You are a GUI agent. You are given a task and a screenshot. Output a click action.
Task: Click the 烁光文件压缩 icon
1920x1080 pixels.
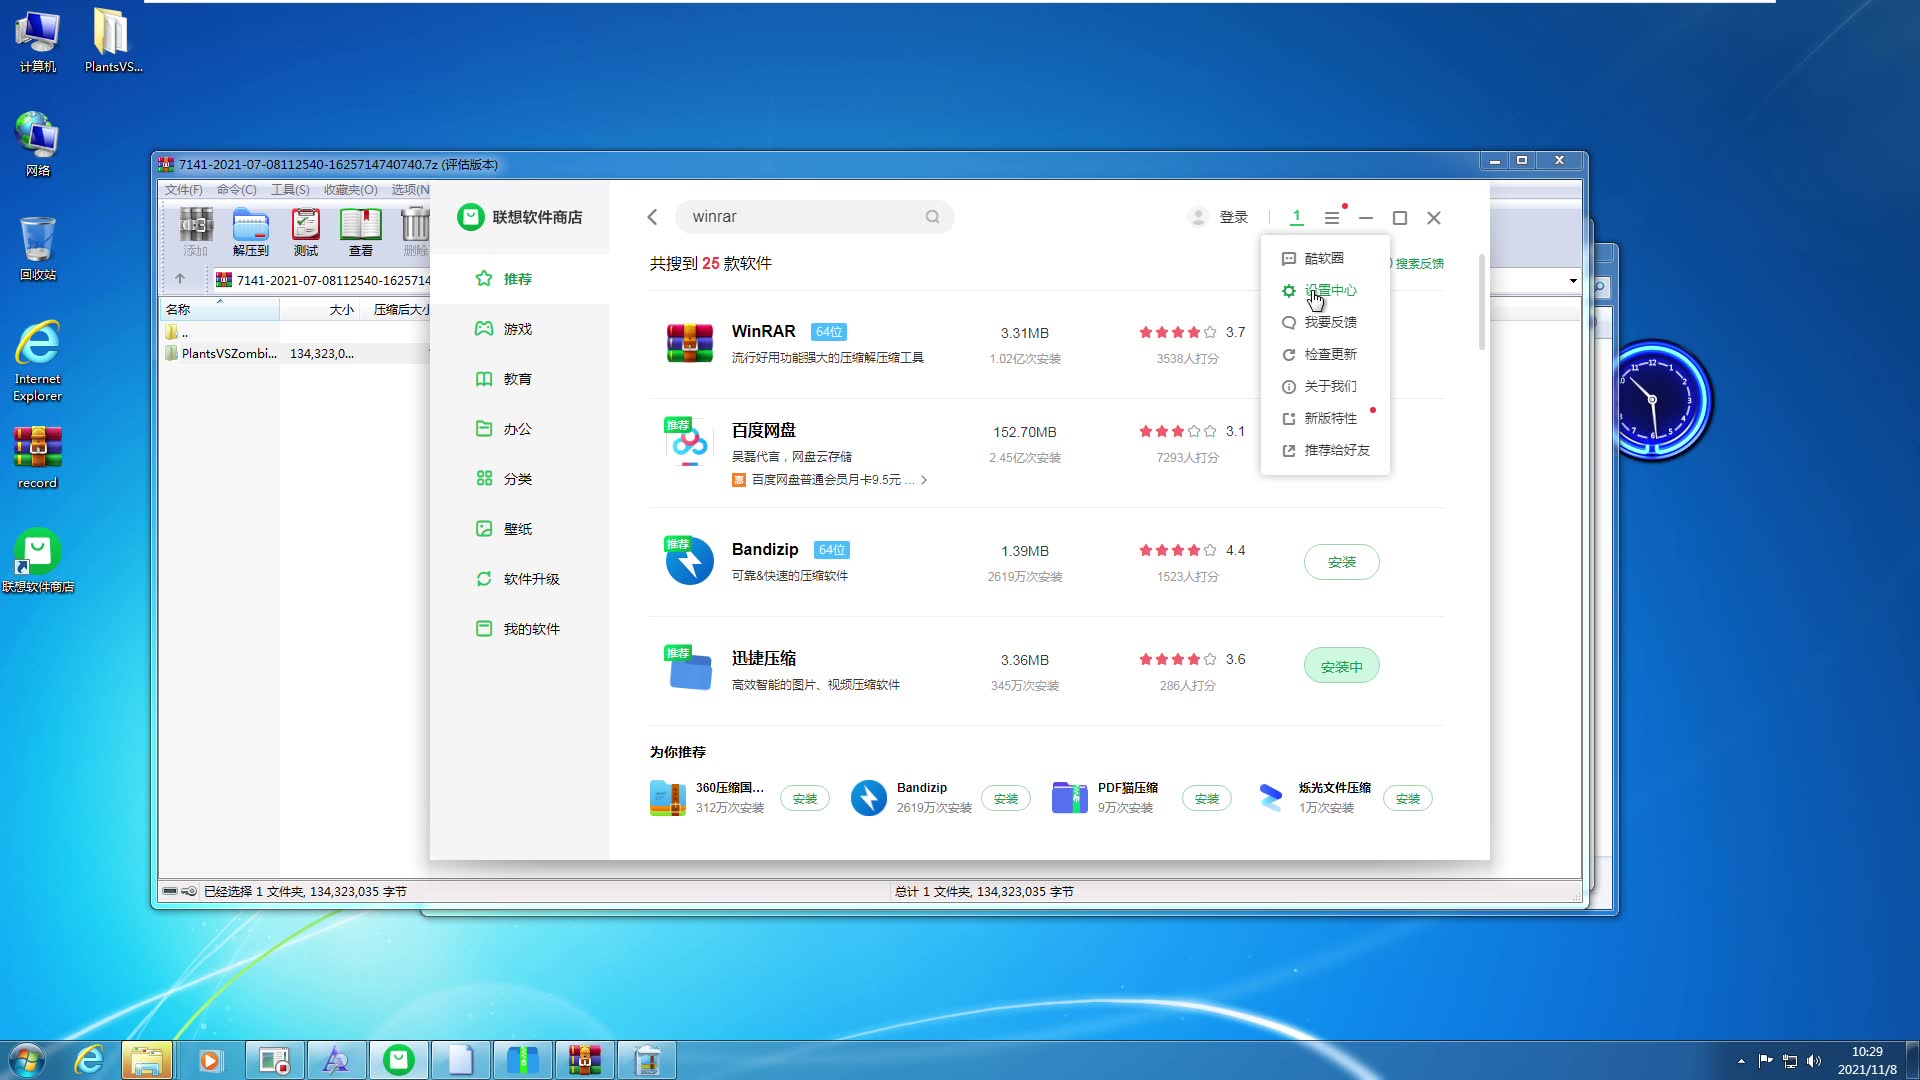(1270, 798)
